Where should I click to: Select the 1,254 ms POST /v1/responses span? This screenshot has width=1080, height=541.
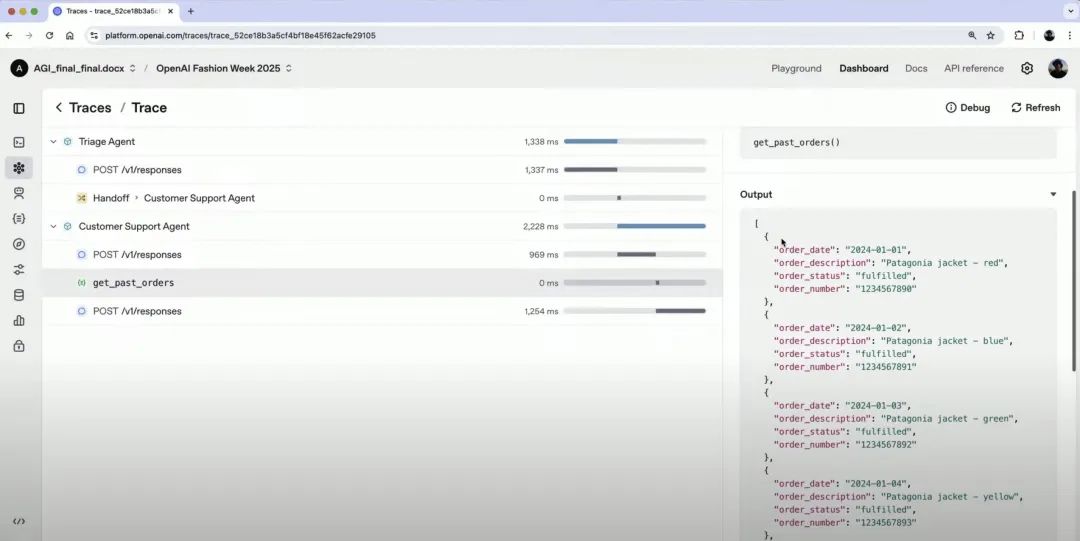(x=382, y=311)
